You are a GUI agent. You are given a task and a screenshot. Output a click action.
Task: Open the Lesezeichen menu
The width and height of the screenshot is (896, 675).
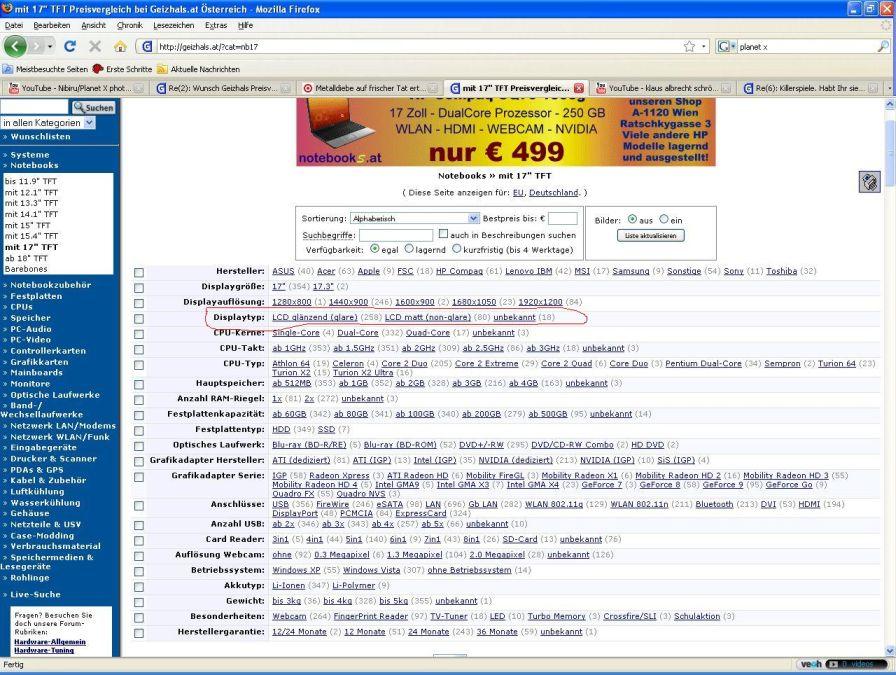click(174, 25)
